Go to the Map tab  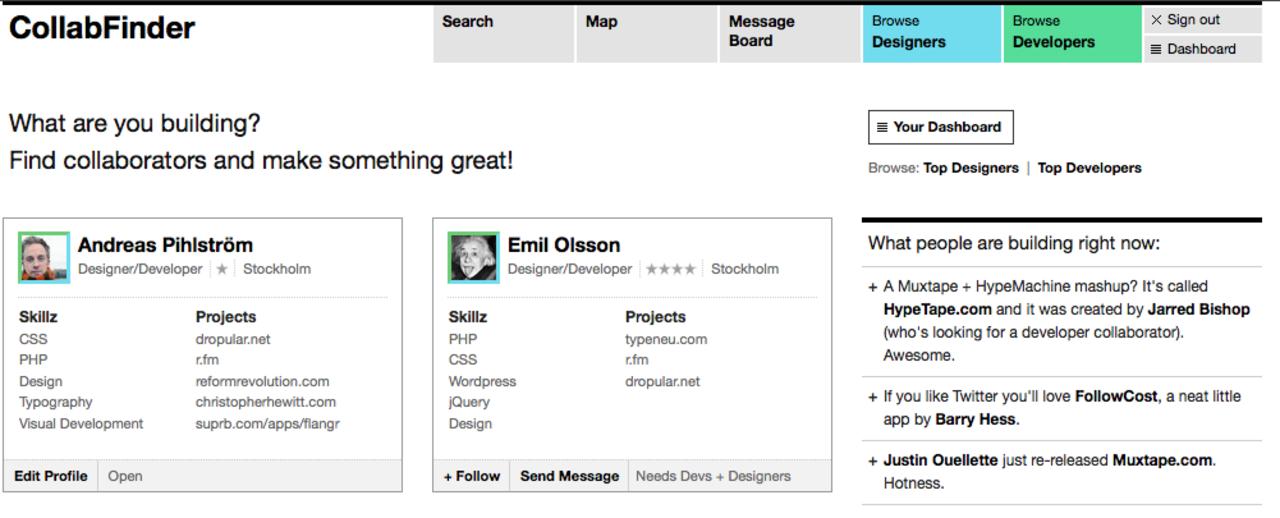pos(646,33)
